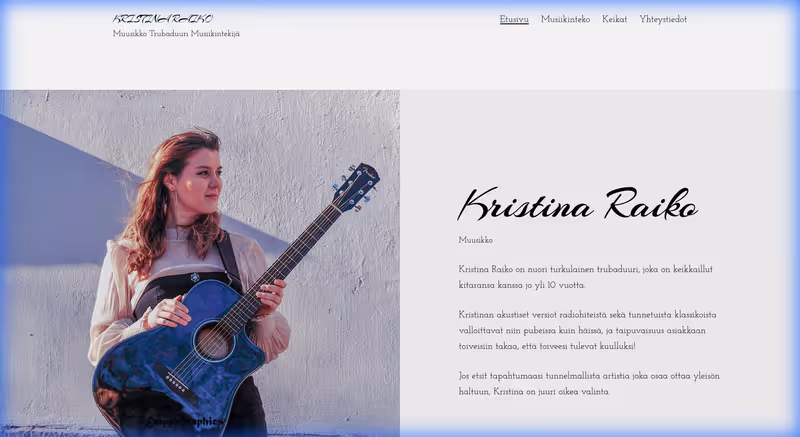
Task: Click the Muusikko subtitle below the heading
Action: coord(476,240)
